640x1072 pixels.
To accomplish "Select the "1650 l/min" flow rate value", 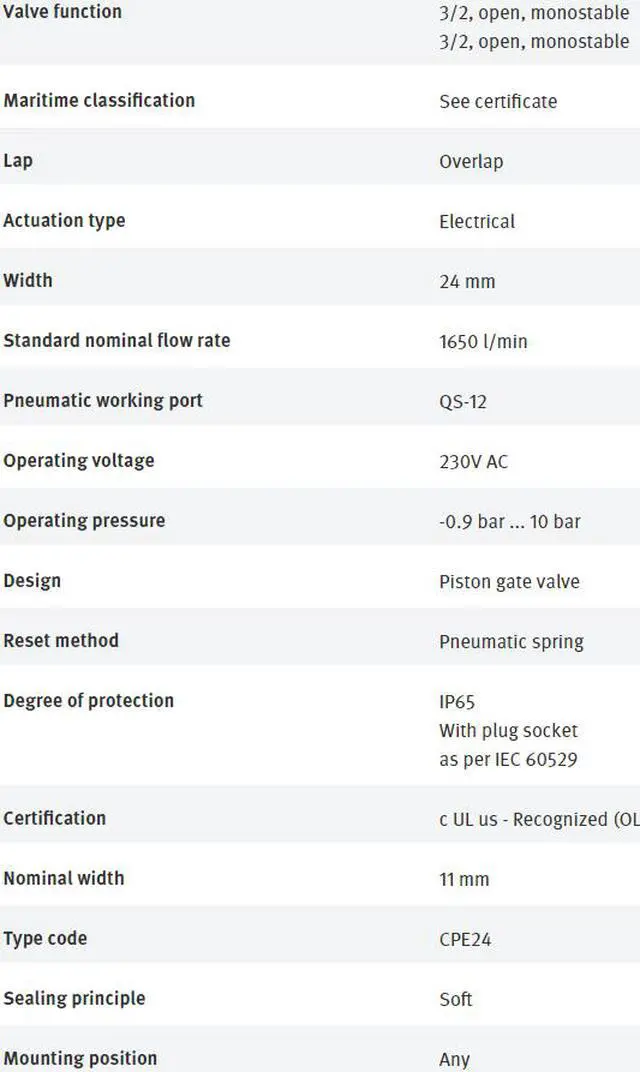I will 483,341.
